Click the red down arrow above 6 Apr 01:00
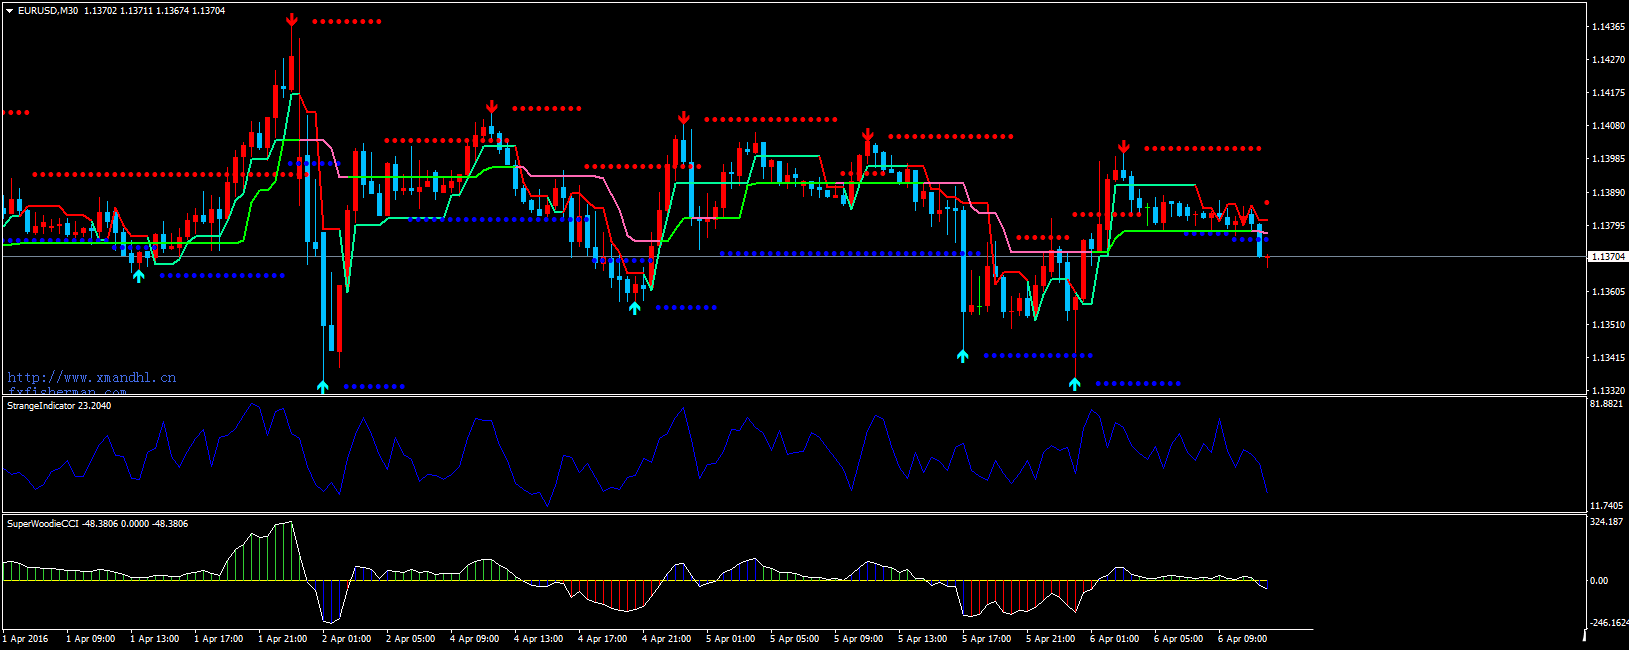The width and height of the screenshot is (1629, 650). pos(1124,147)
